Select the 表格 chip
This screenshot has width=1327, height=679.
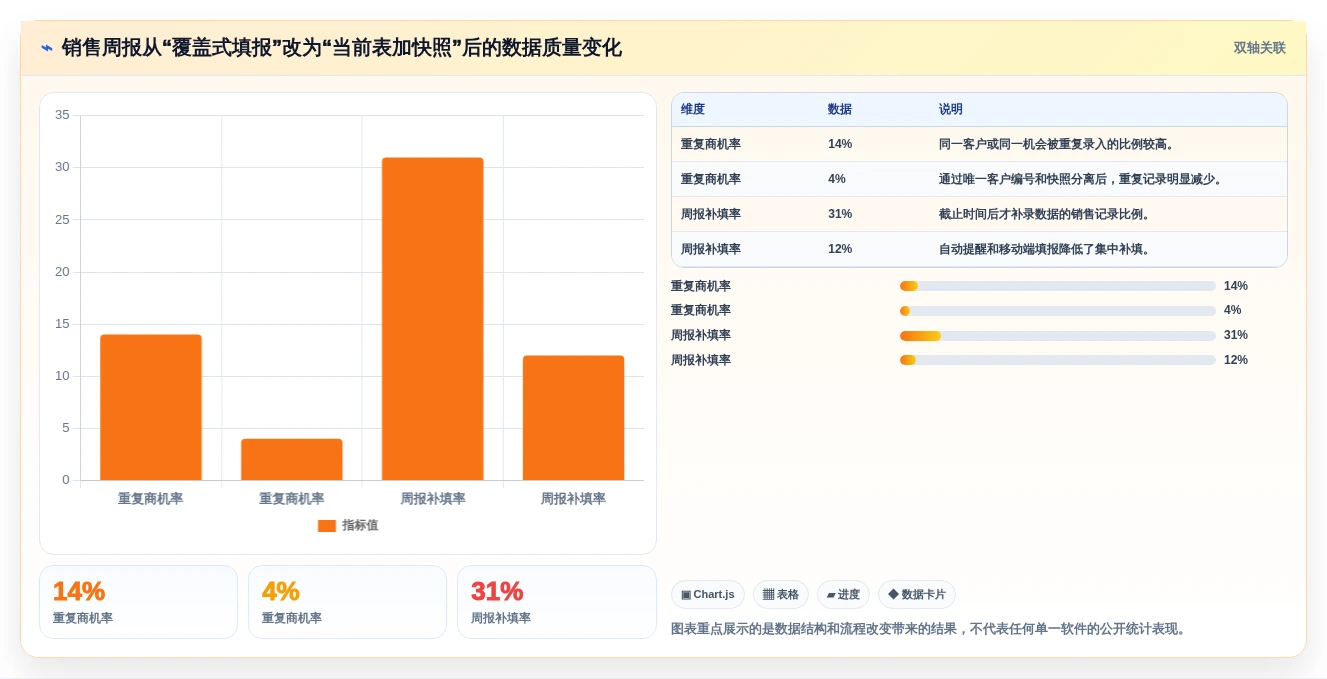click(x=781, y=595)
